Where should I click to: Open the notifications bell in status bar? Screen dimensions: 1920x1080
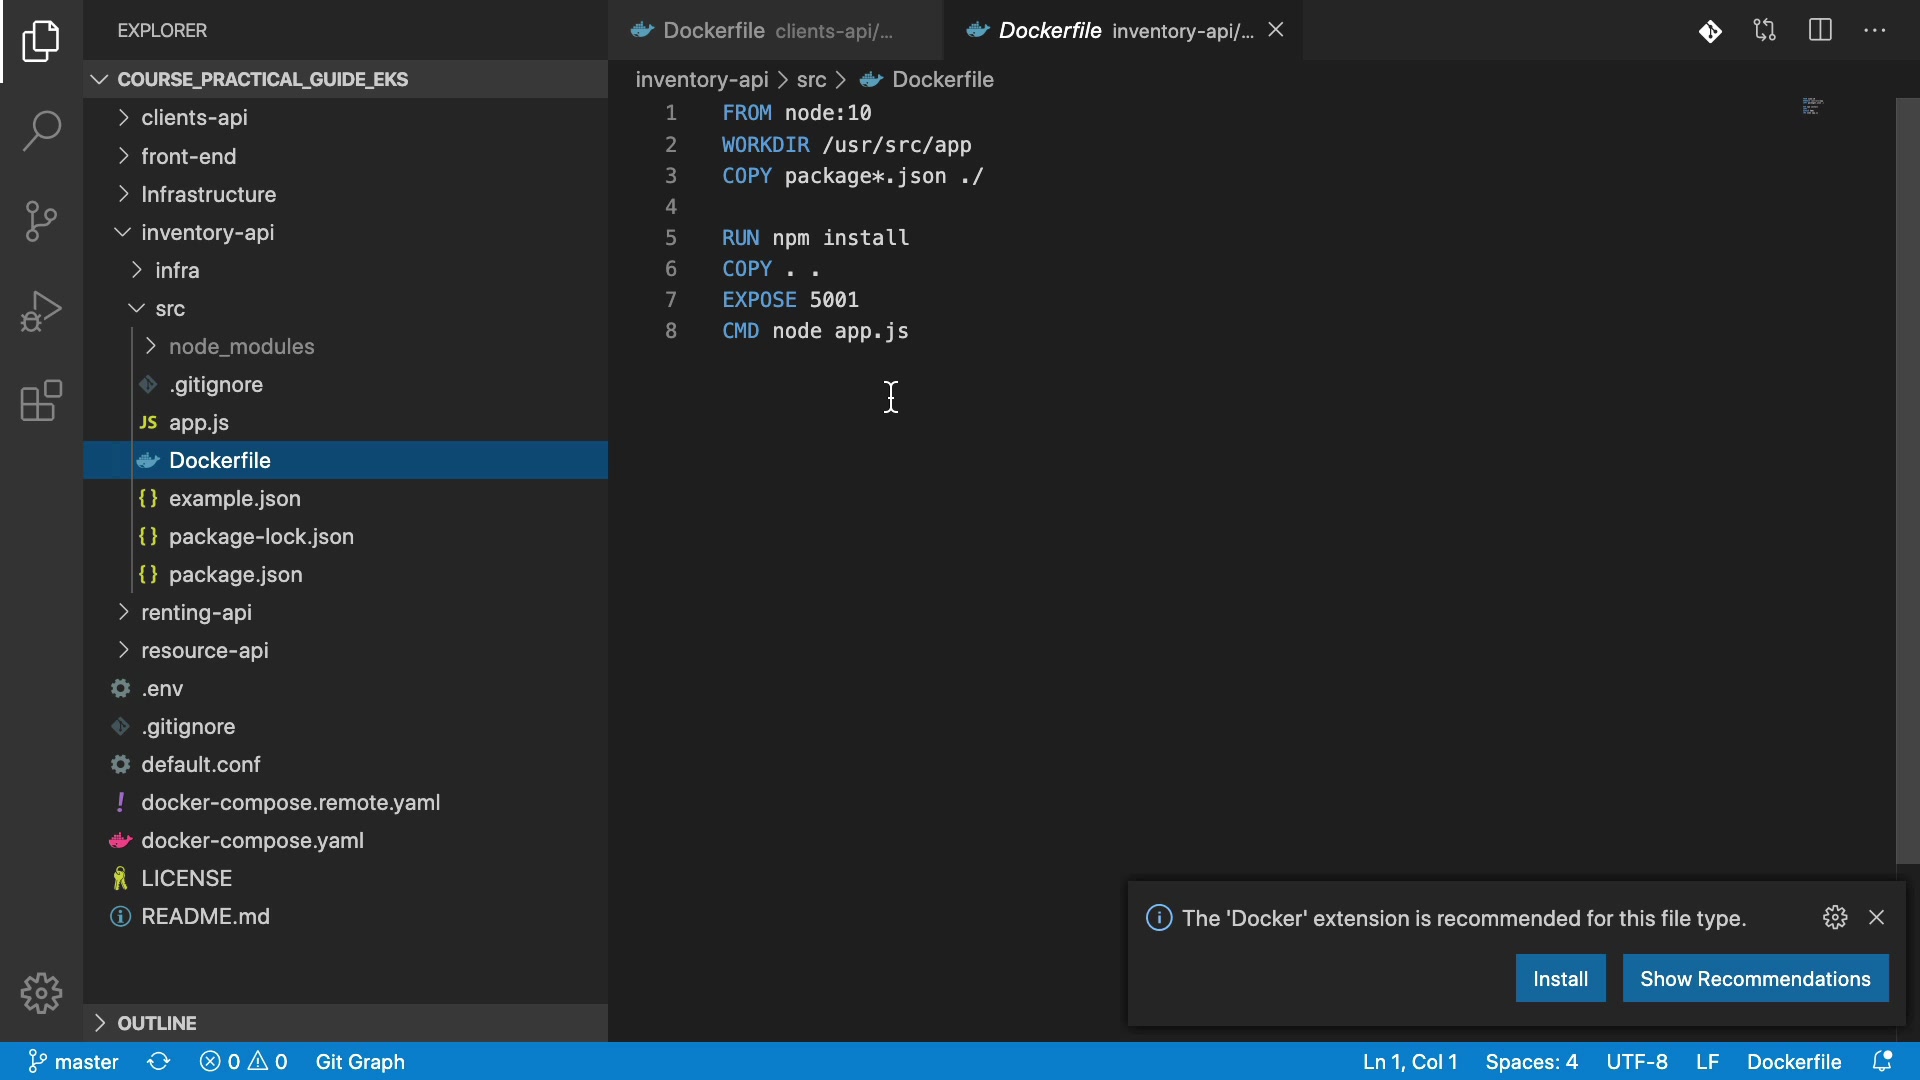pyautogui.click(x=1882, y=1061)
